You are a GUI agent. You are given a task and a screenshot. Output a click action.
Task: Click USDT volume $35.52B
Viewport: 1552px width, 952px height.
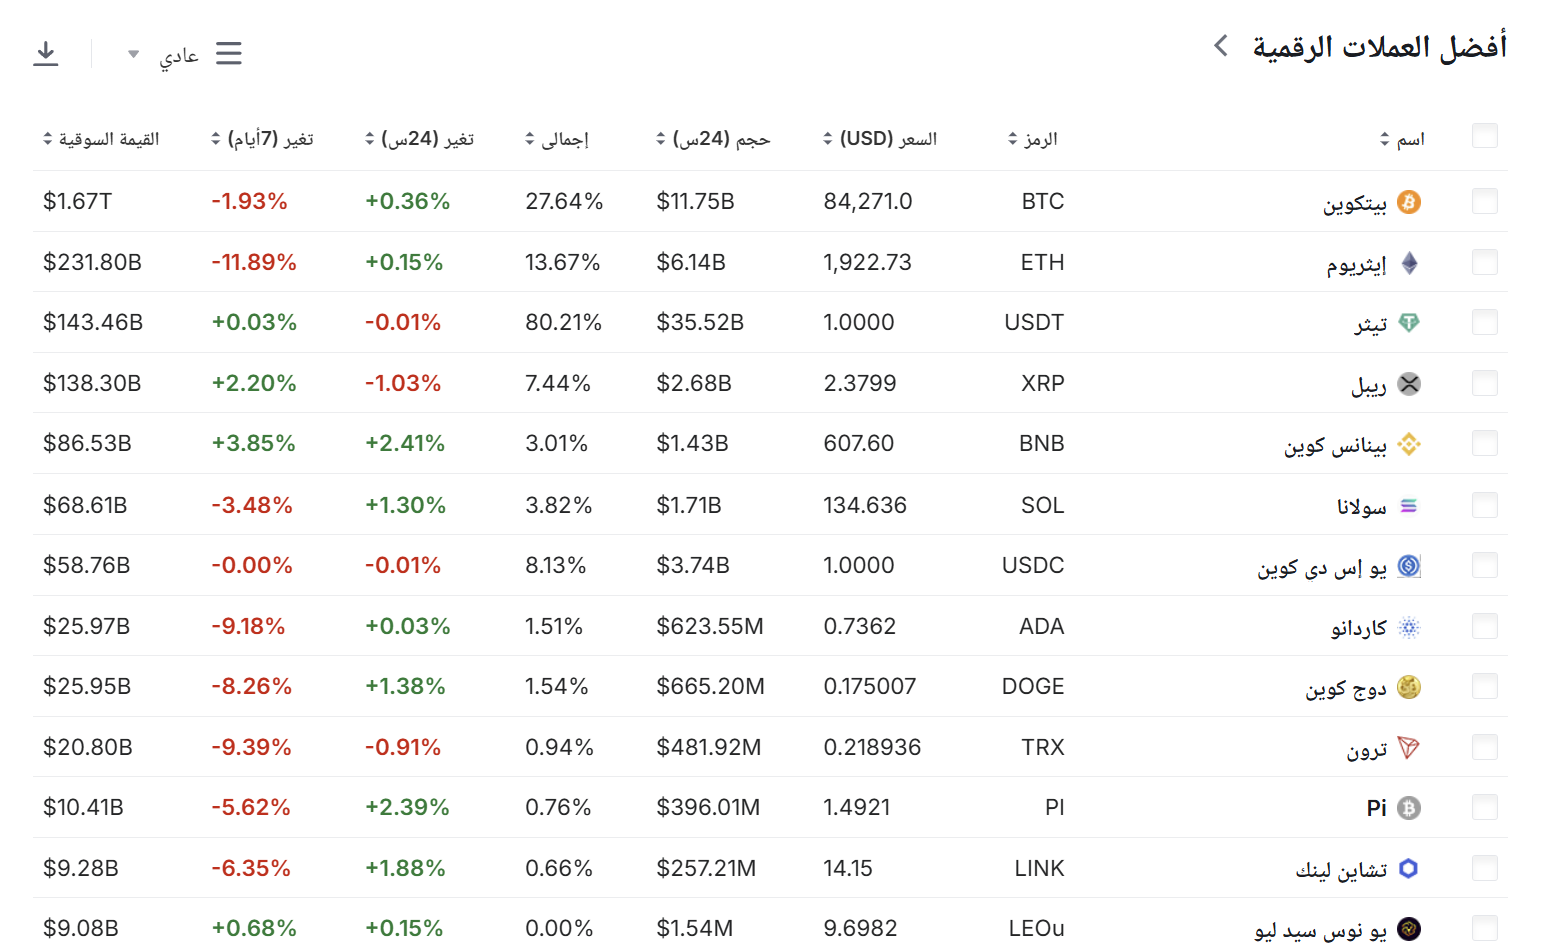(x=700, y=323)
